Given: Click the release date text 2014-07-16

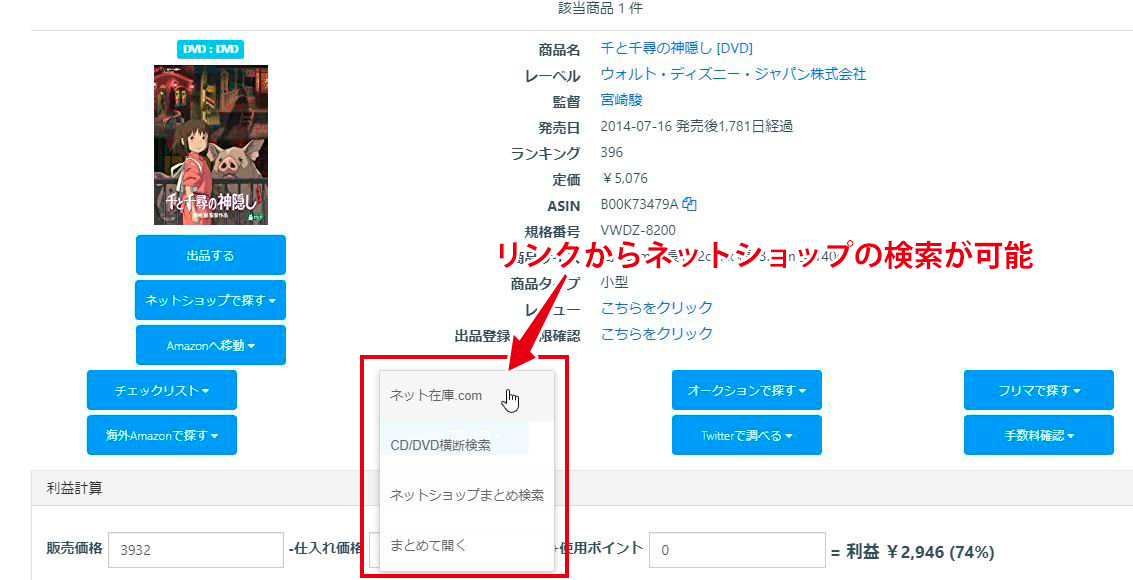Looking at the screenshot, I should pyautogui.click(x=637, y=126).
